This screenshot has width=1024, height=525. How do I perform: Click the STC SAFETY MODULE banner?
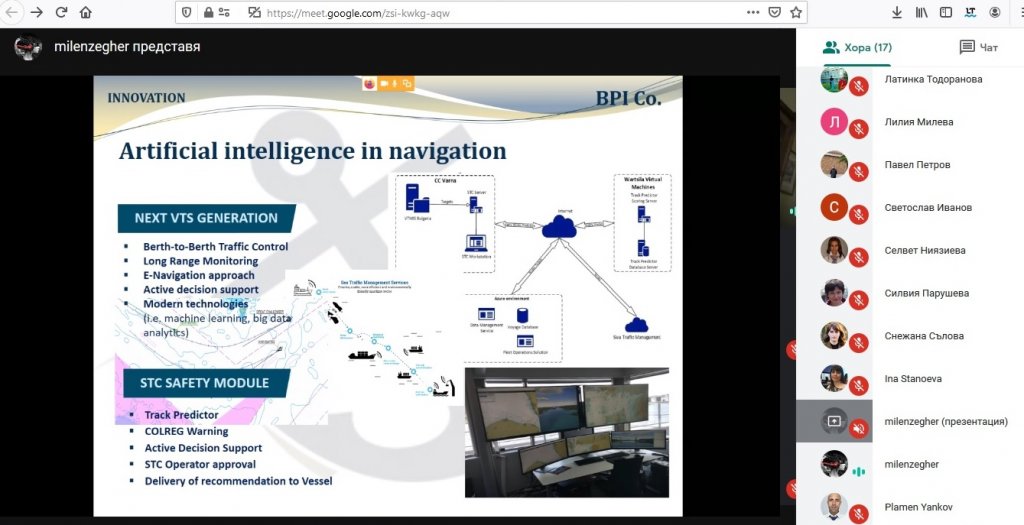click(x=204, y=383)
